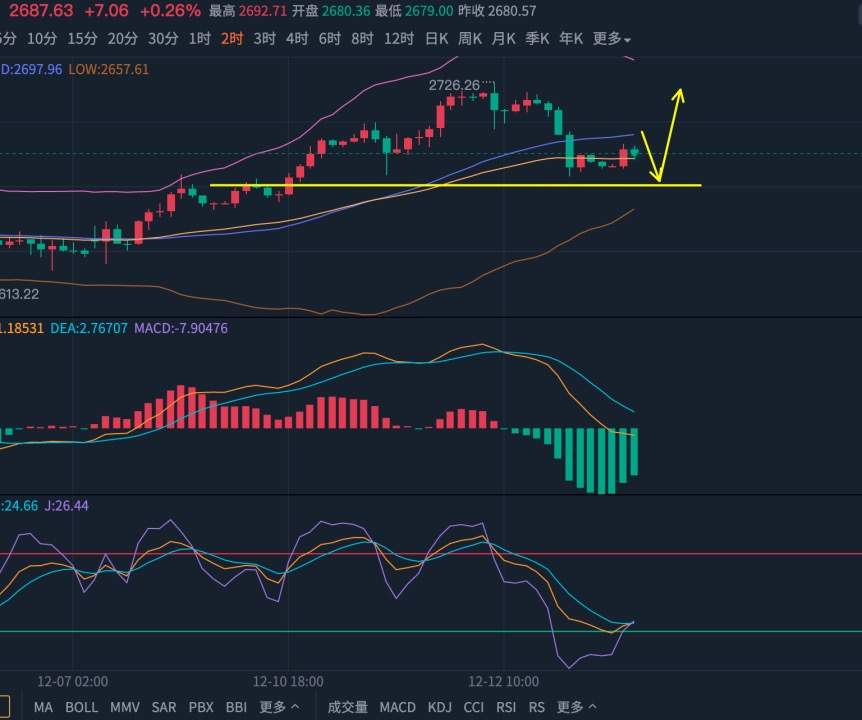This screenshot has width=862, height=720.
Task: Select the highlighted 2时 timeframe
Action: (232, 38)
